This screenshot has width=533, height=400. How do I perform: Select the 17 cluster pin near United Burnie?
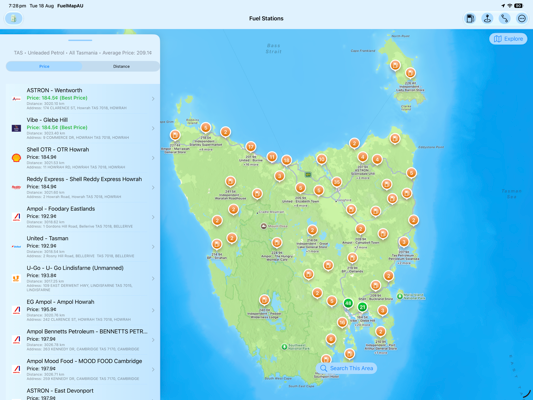(x=251, y=147)
